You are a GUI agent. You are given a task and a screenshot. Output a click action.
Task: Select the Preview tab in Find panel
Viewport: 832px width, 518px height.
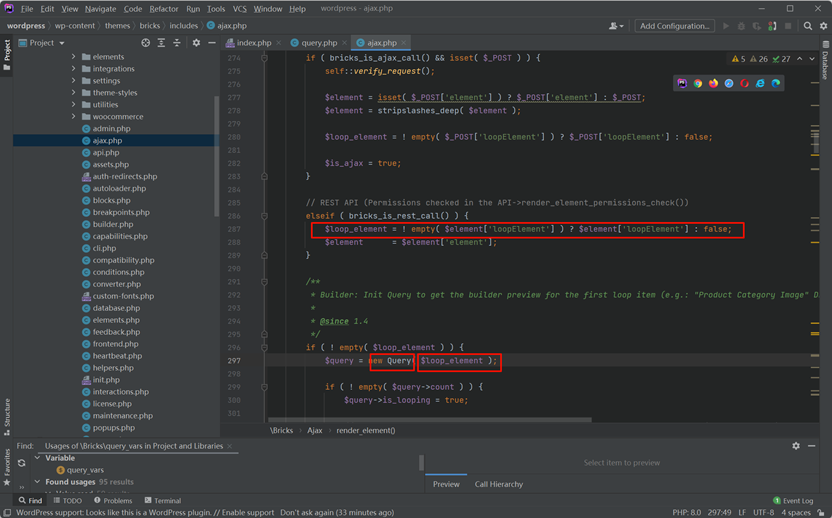pos(446,484)
